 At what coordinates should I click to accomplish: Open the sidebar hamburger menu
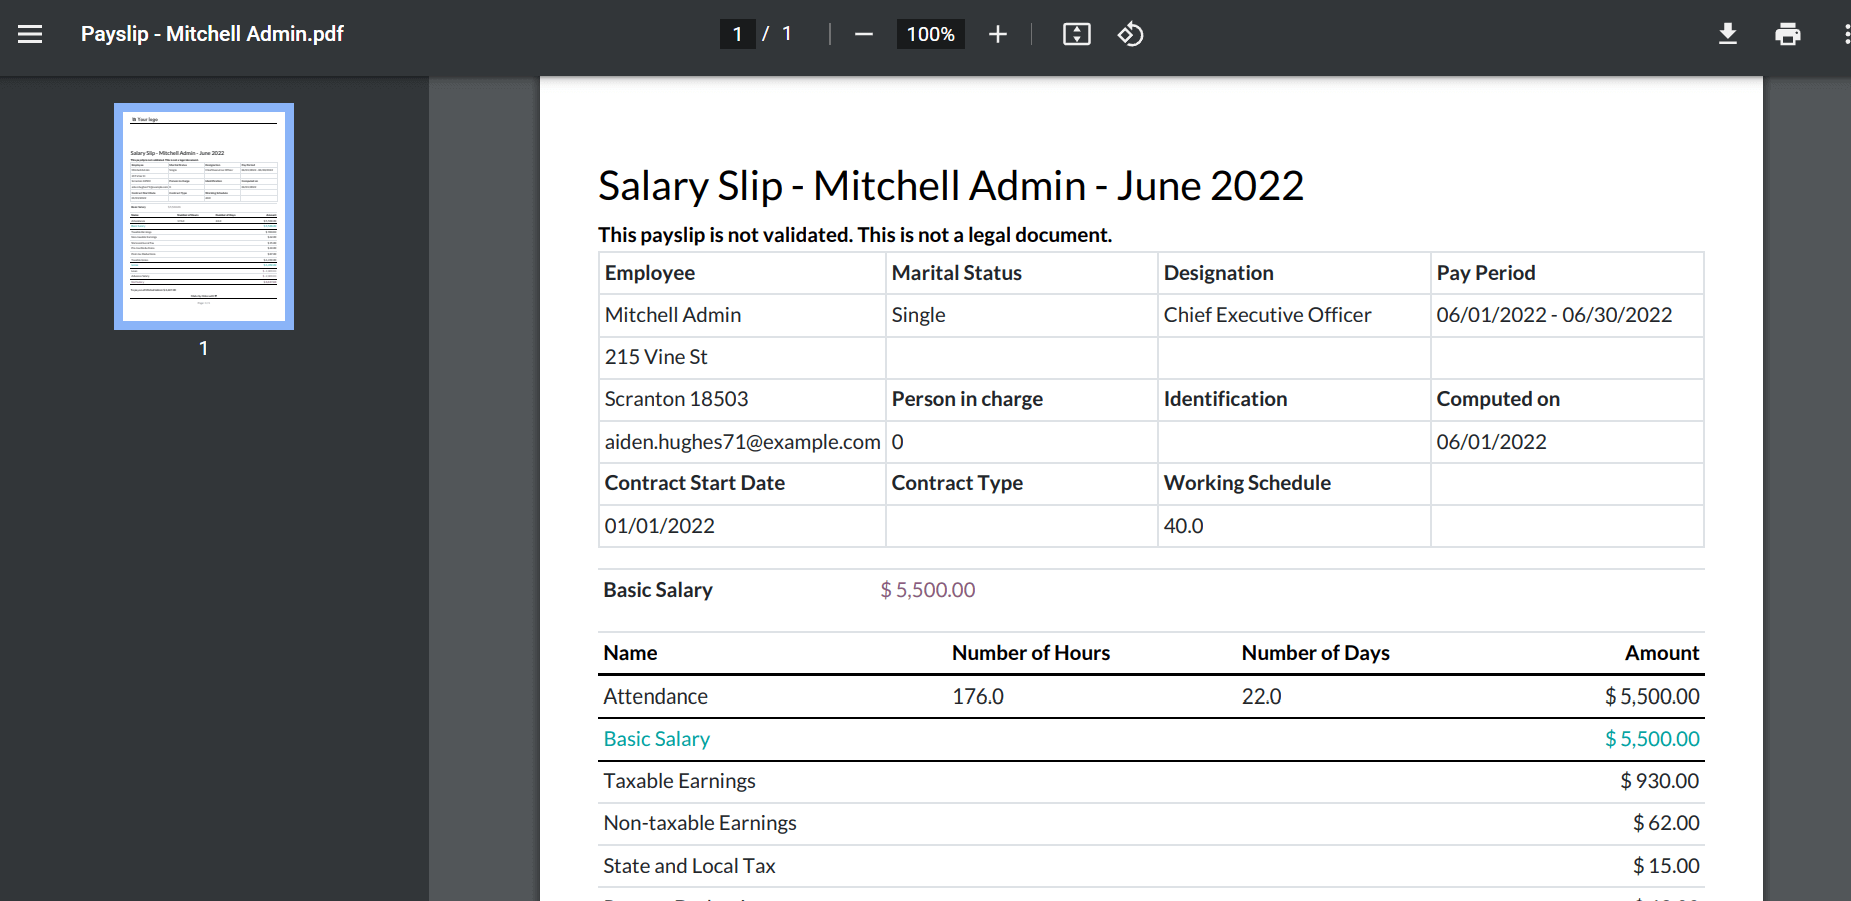pyautogui.click(x=30, y=34)
